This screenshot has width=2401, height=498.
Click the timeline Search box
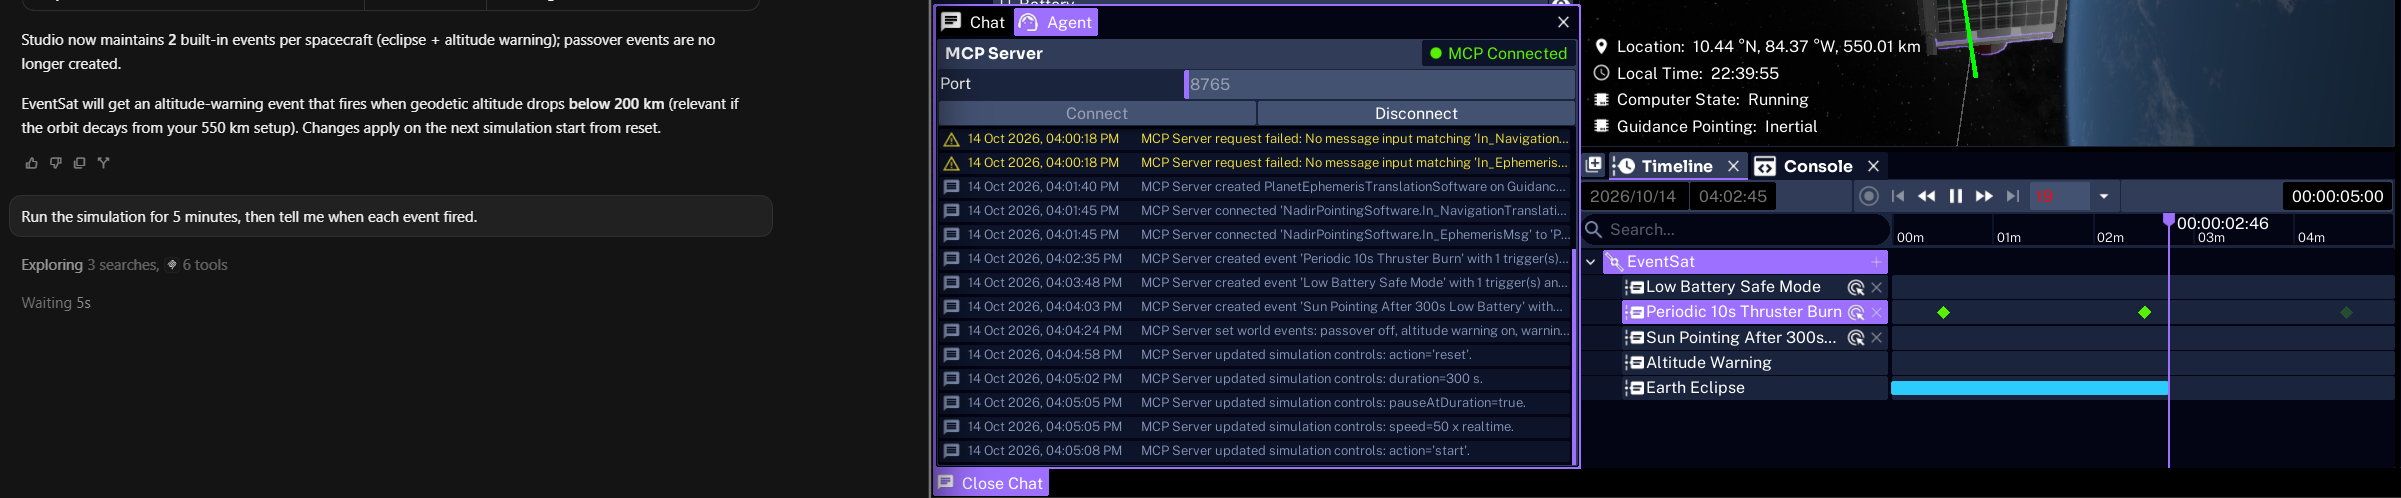pos(1736,230)
